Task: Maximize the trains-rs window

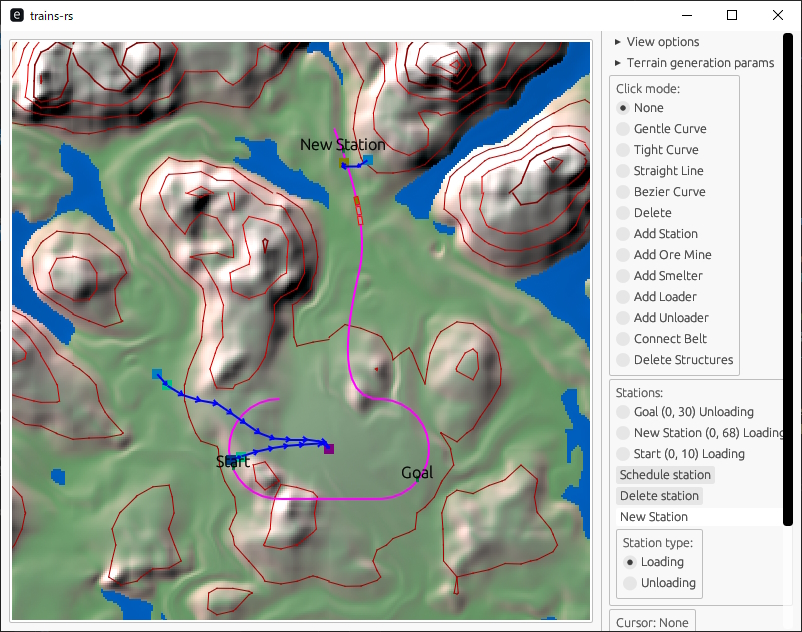Action: coord(732,15)
